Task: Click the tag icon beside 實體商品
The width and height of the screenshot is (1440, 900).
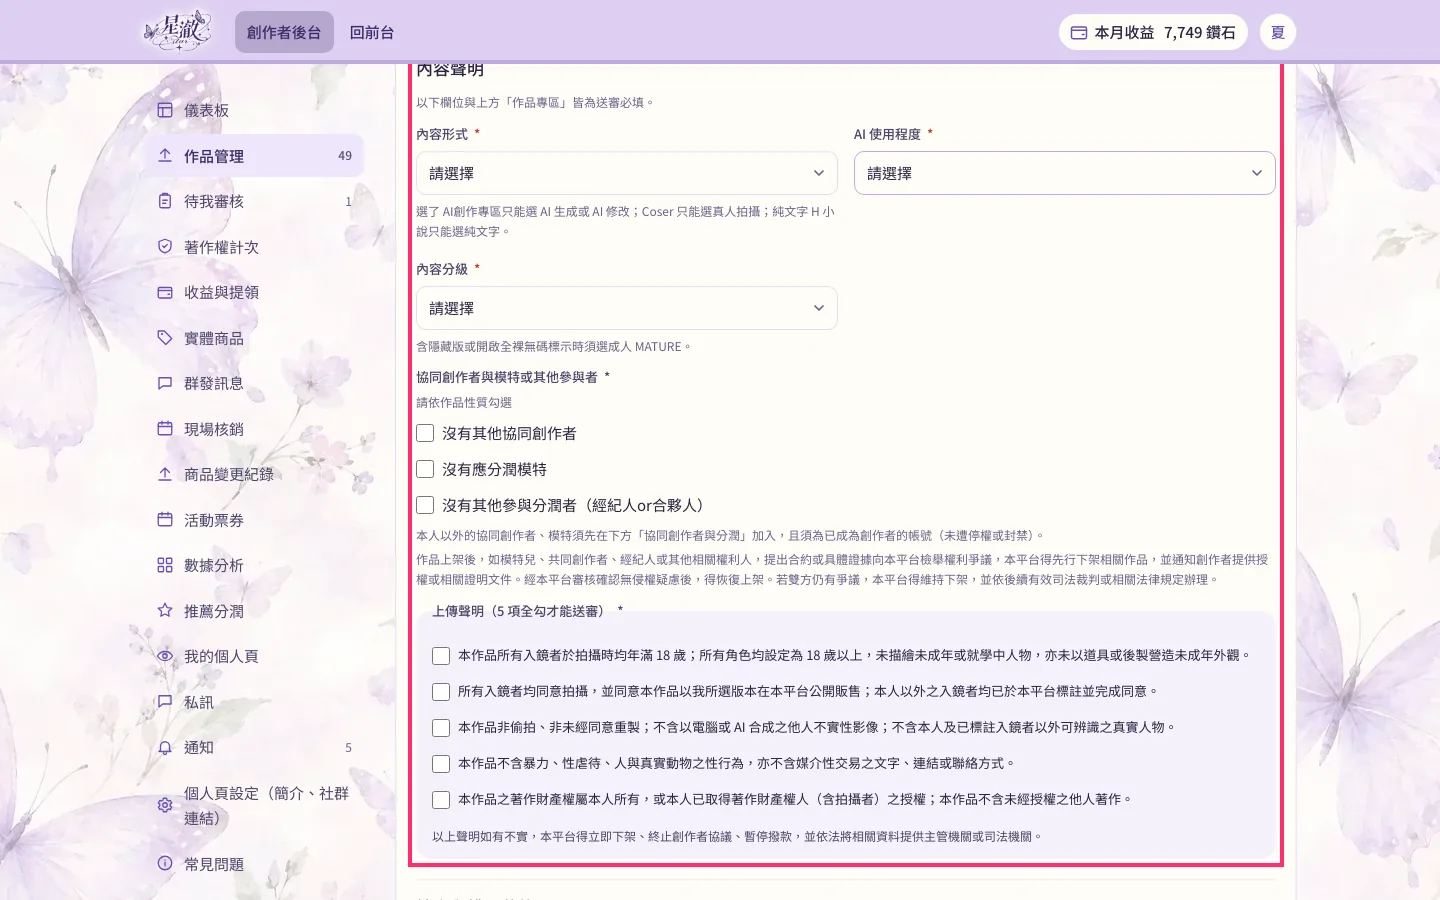Action: coord(165,338)
